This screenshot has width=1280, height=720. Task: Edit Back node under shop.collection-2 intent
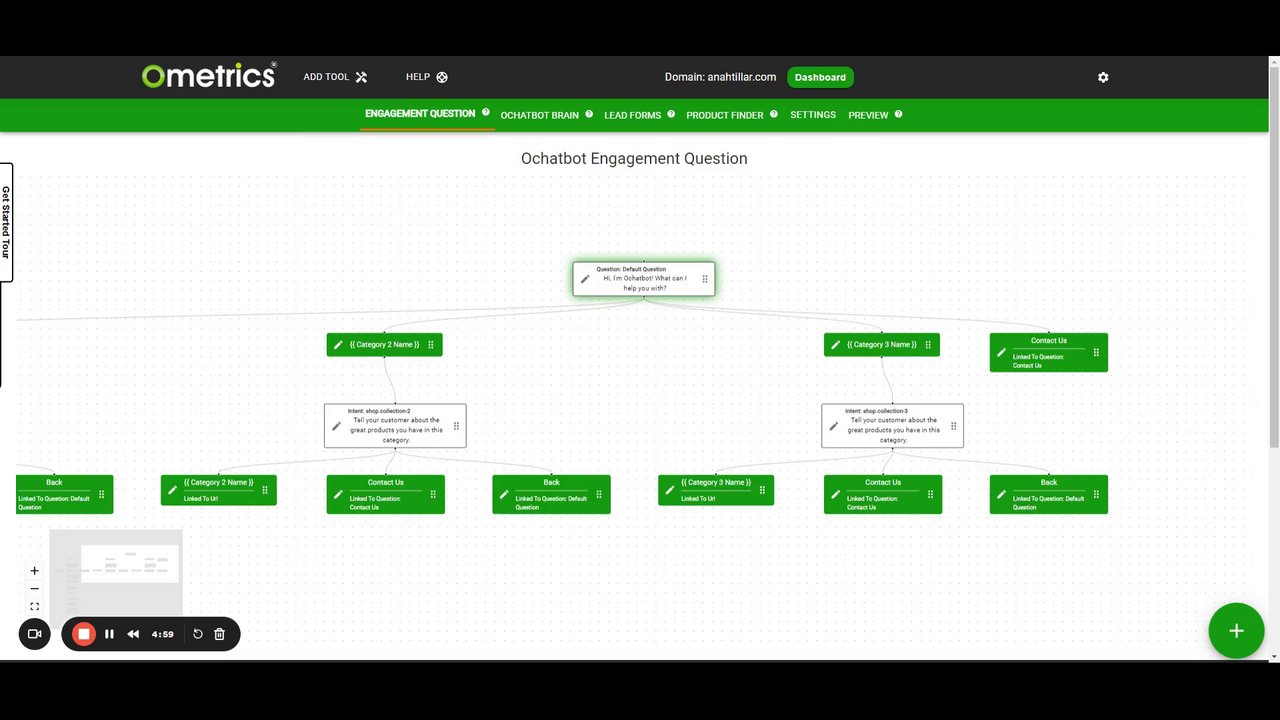click(x=504, y=494)
